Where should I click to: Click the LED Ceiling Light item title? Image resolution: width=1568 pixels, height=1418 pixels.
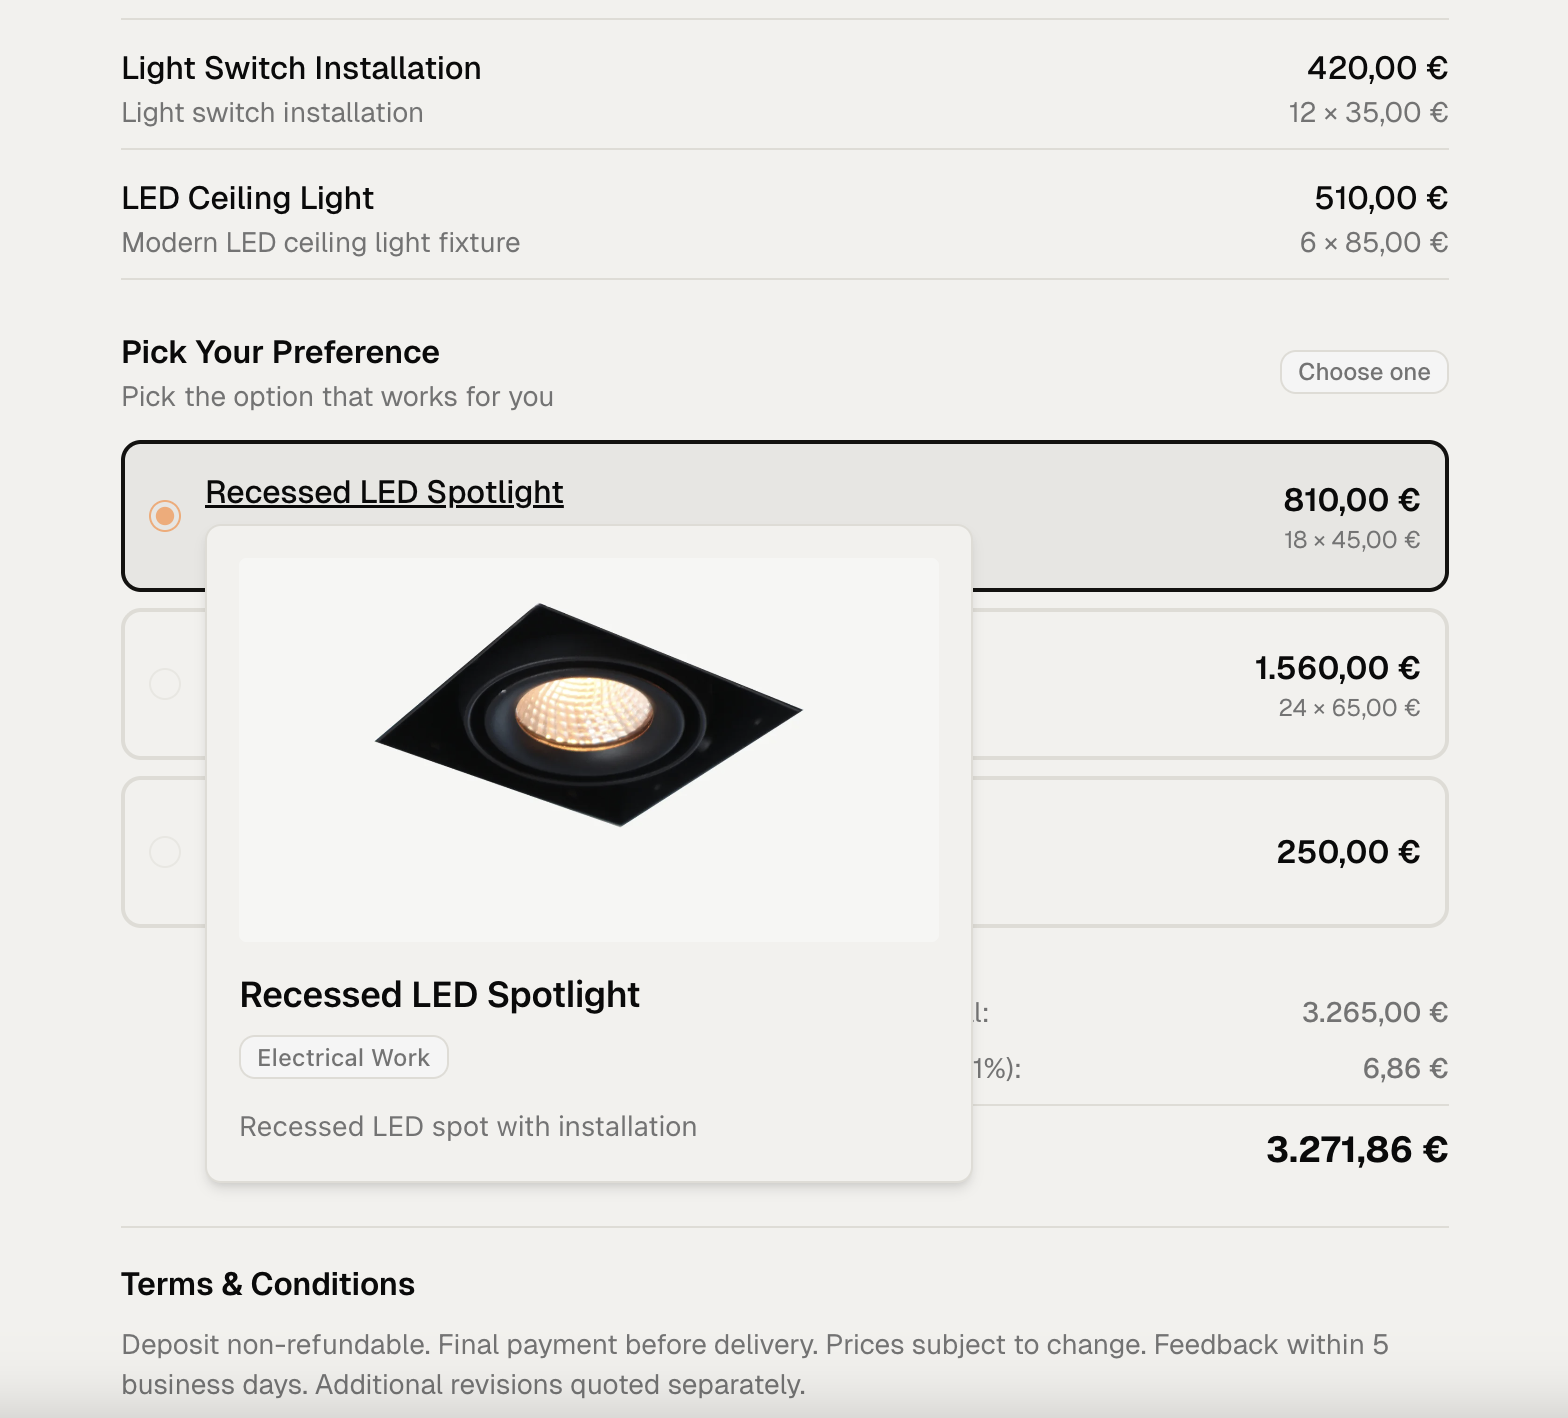247,198
